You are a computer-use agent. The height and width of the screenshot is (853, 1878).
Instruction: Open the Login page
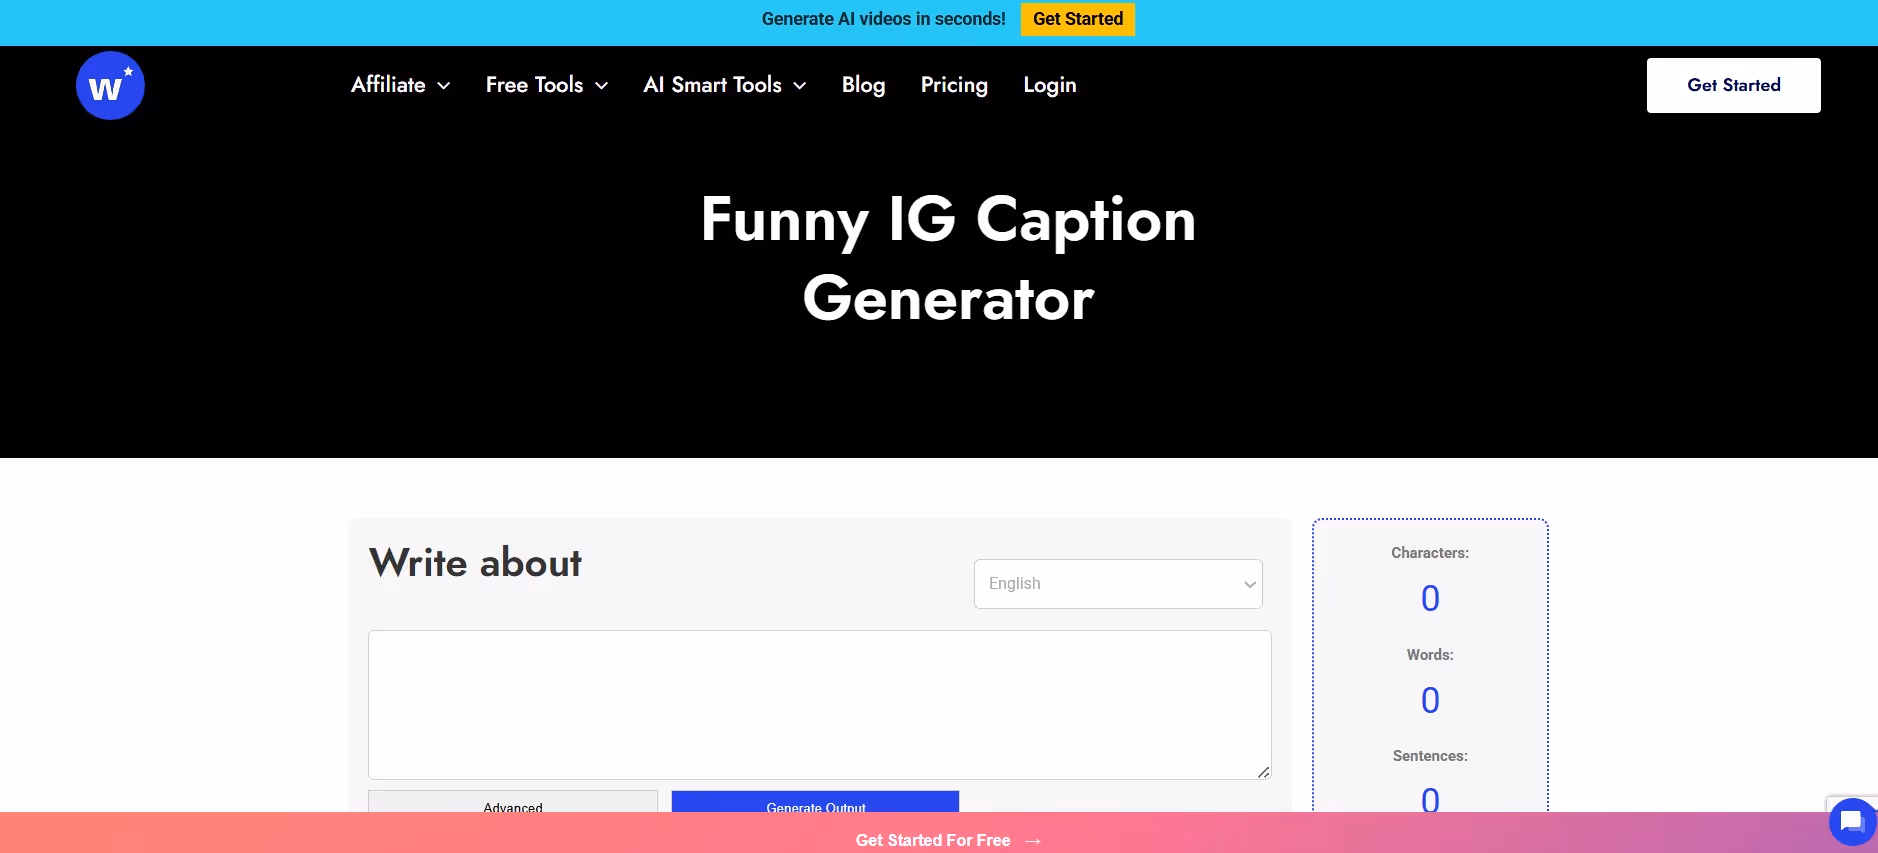point(1049,85)
